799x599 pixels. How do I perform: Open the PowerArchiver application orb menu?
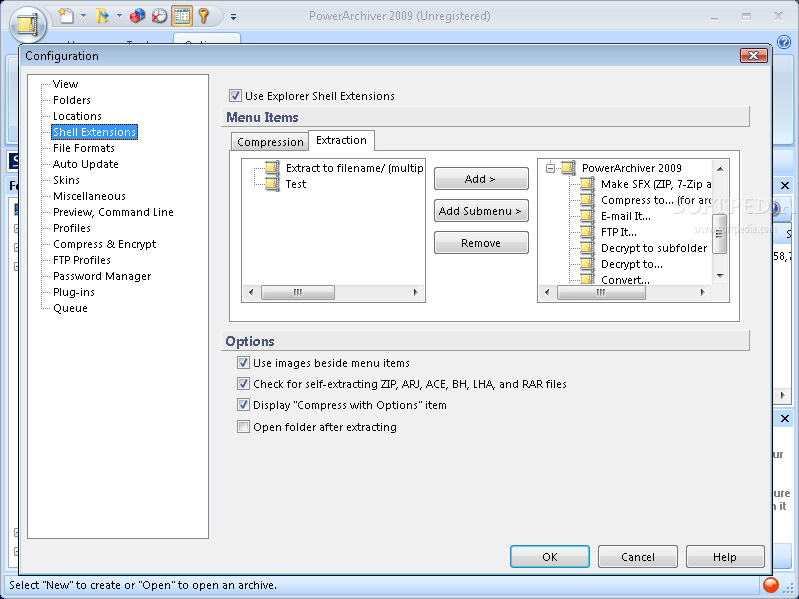[x=28, y=24]
